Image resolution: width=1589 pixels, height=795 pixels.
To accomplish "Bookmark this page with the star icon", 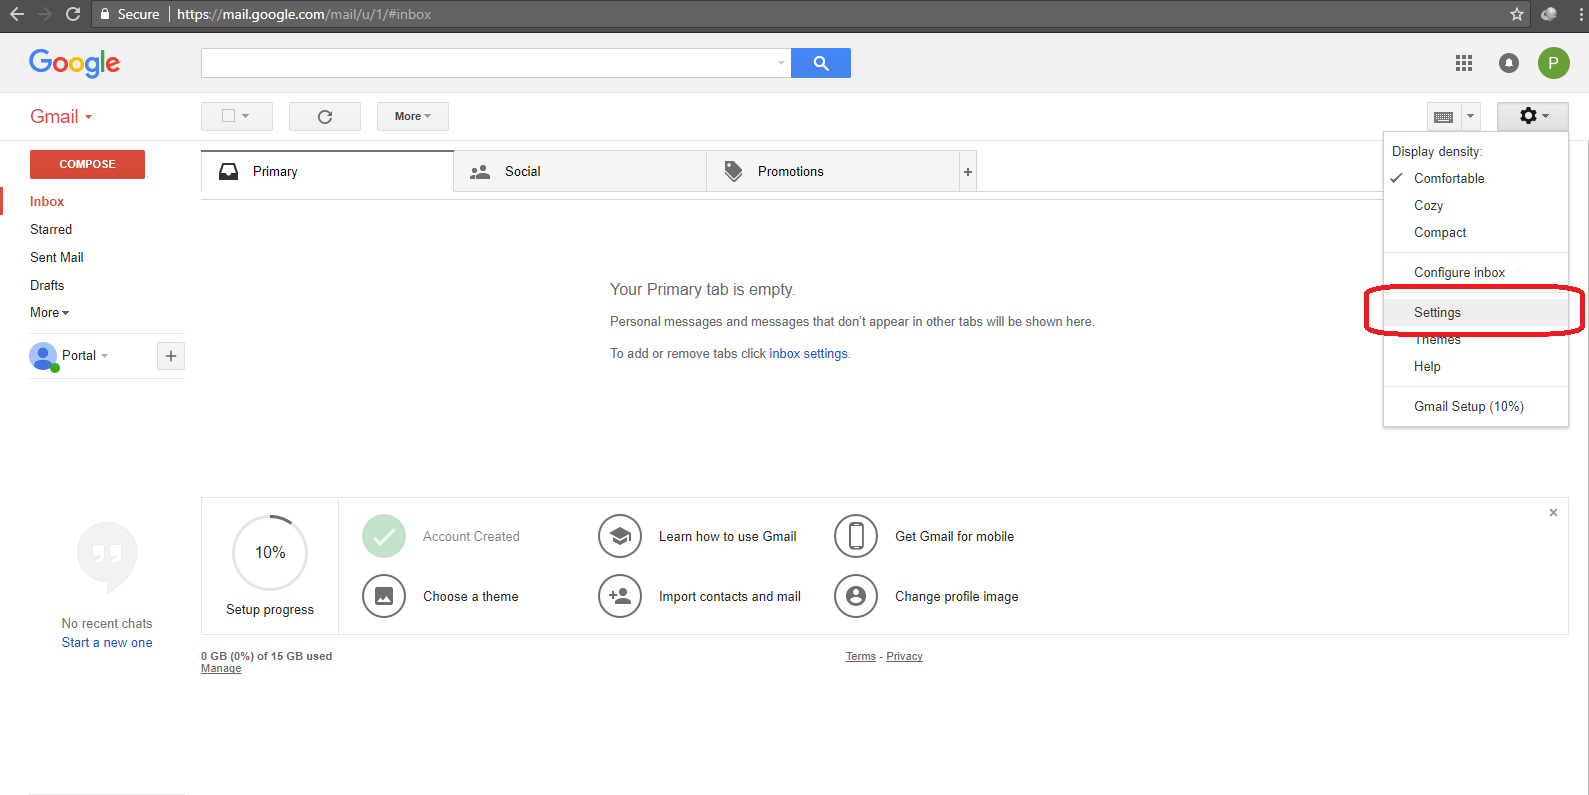I will (1517, 14).
